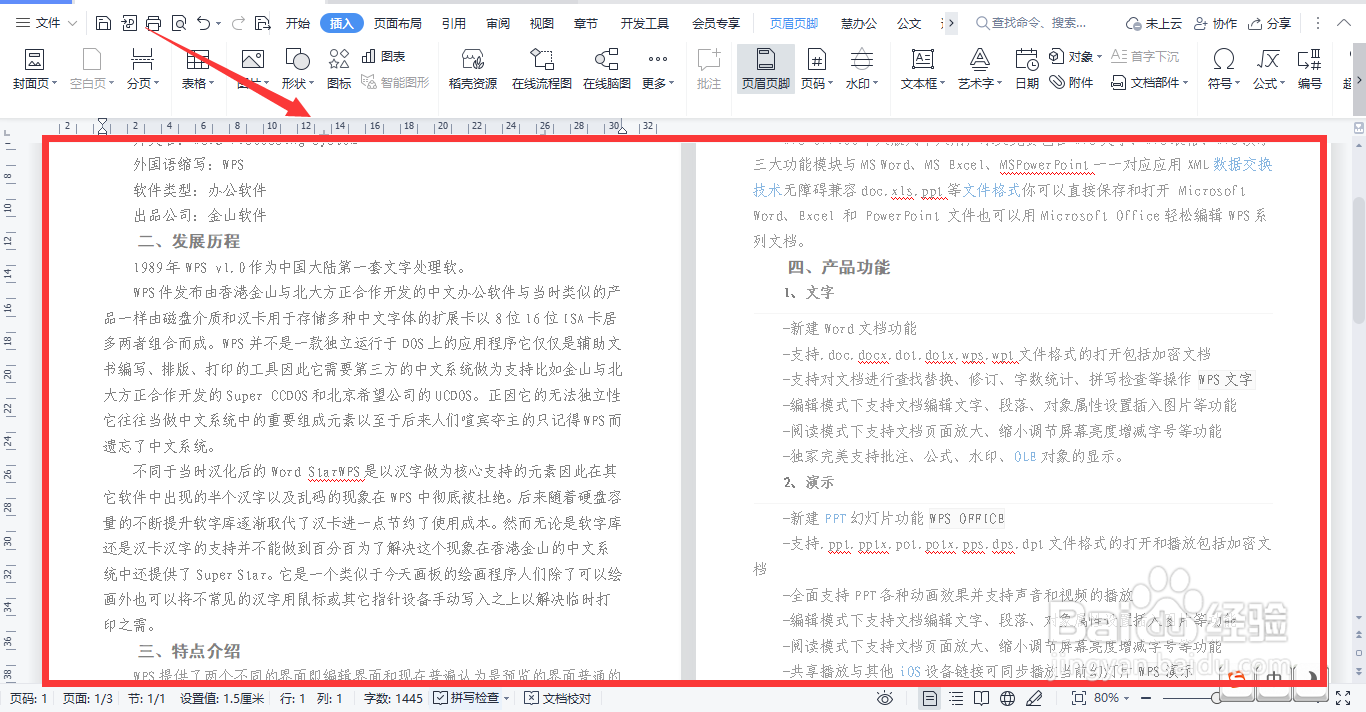Image resolution: width=1366 pixels, height=712 pixels.
Task: Expand the File (文件) menu arrow
Action: [x=72, y=23]
